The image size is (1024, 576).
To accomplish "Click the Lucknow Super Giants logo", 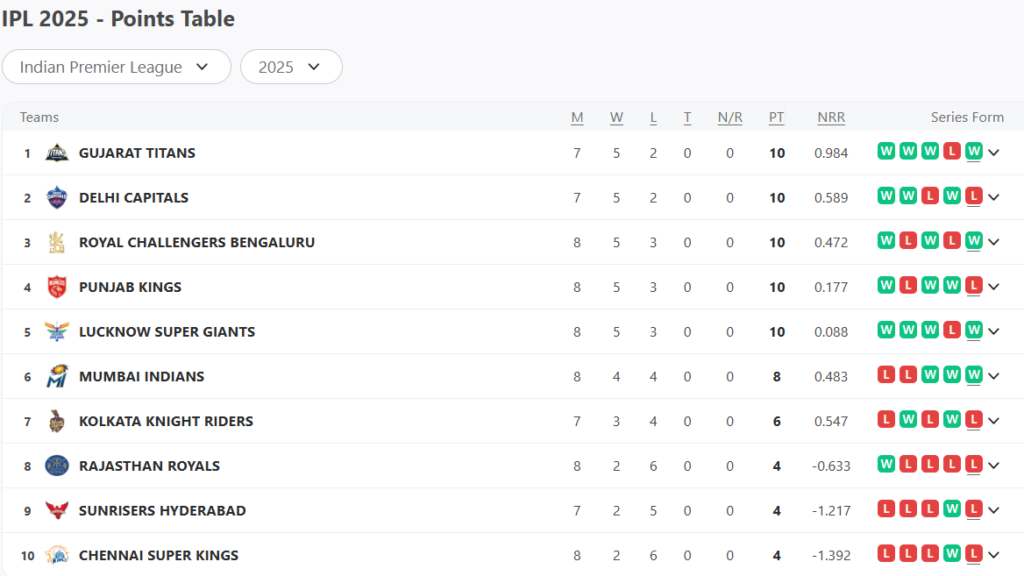I will pos(57,331).
